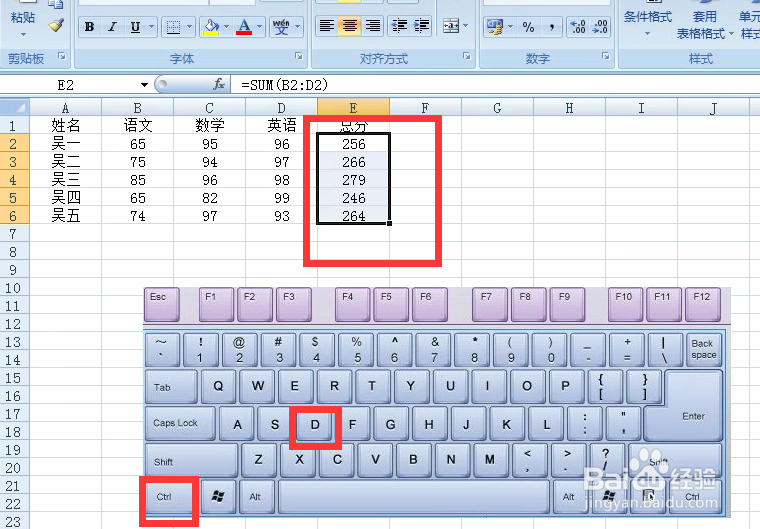Expand the accounting format dropdown arrow

point(510,27)
